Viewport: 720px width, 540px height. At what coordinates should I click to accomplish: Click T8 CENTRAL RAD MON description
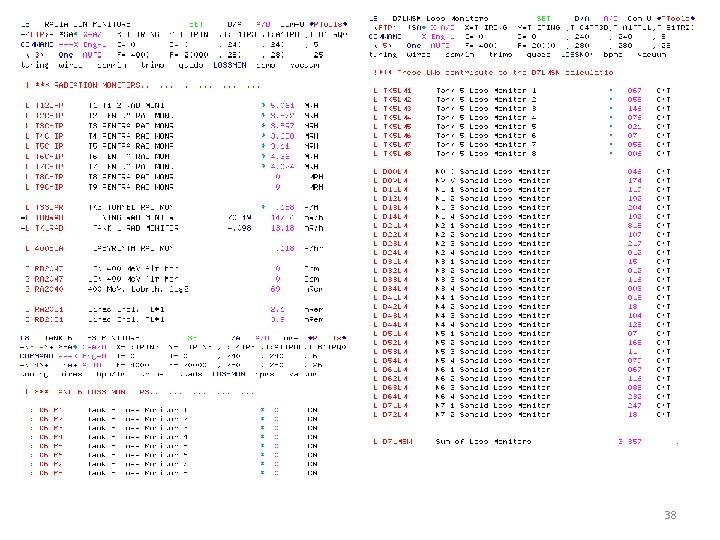131,177
